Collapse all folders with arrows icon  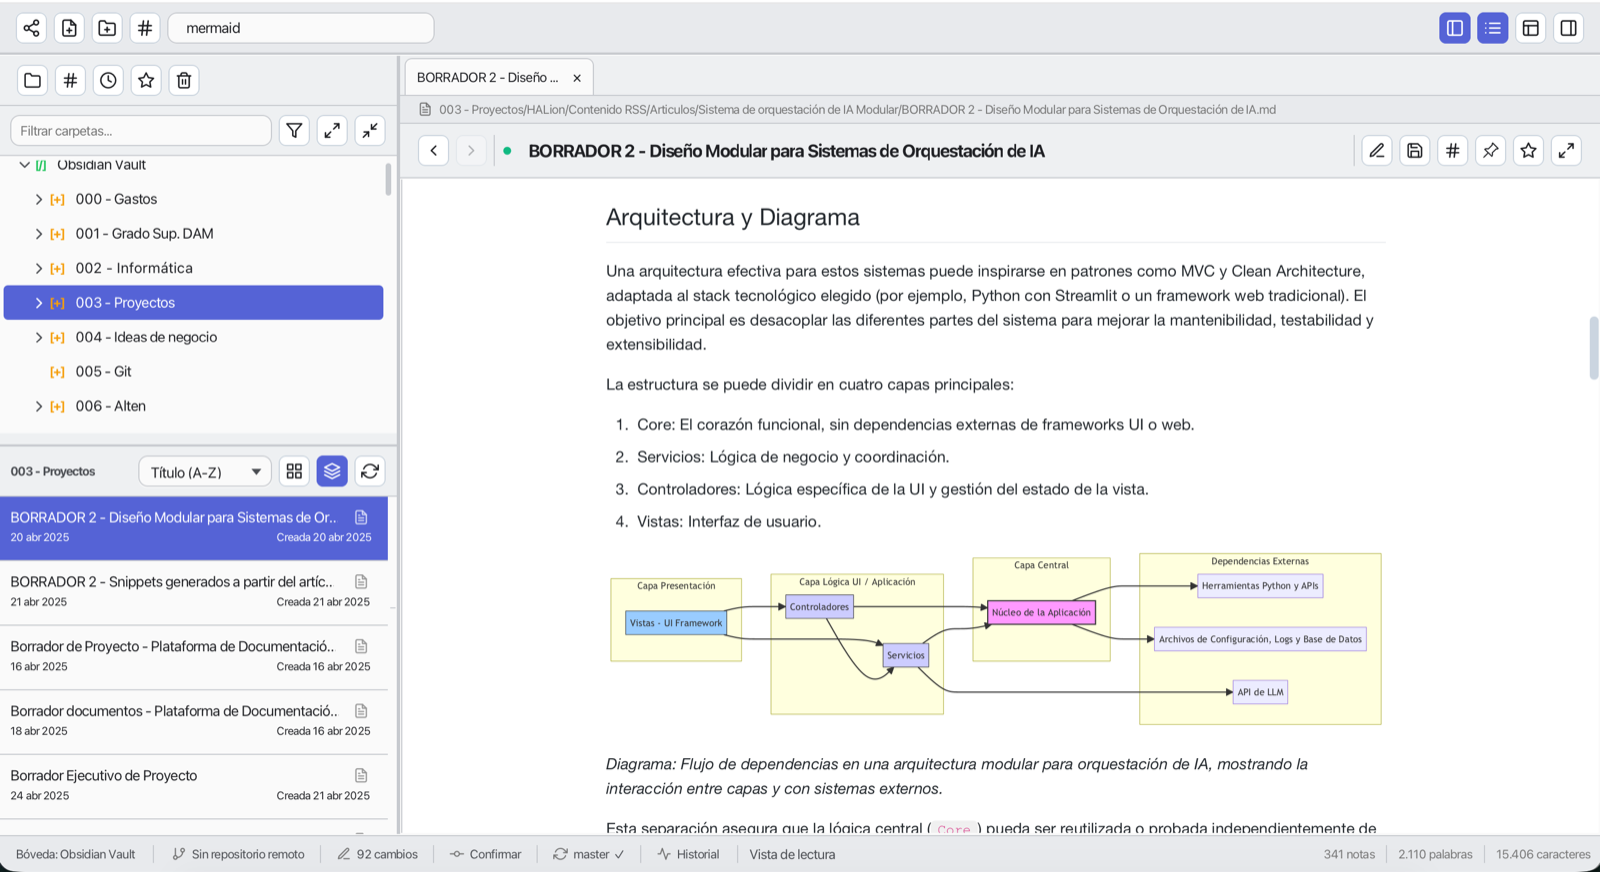370,131
